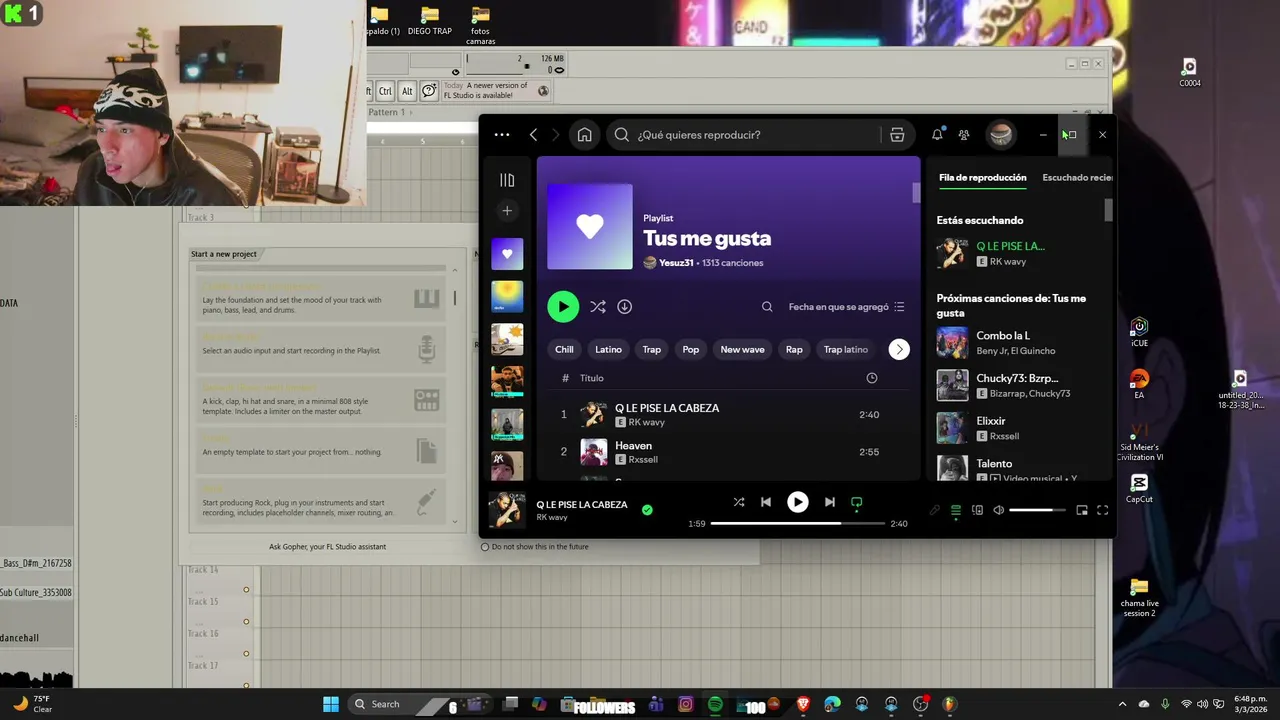Open the Spotify miniplayer
The image size is (1280, 720).
tap(1082, 510)
